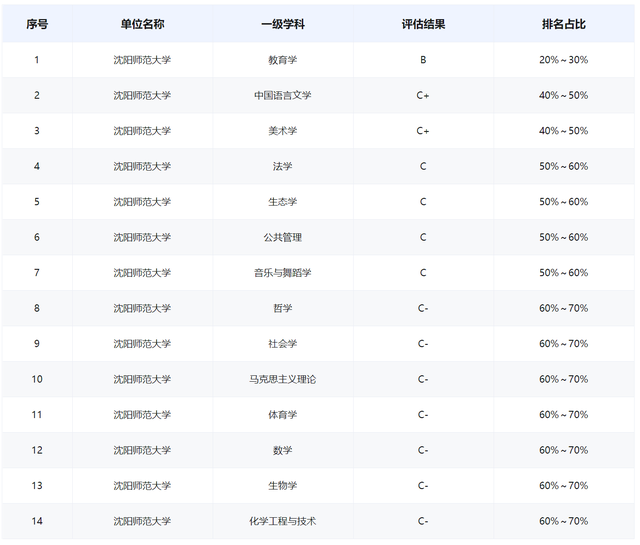Image resolution: width=640 pixels, height=545 pixels.
Task: Click serial number 5 cell
Action: pyautogui.click(x=37, y=202)
